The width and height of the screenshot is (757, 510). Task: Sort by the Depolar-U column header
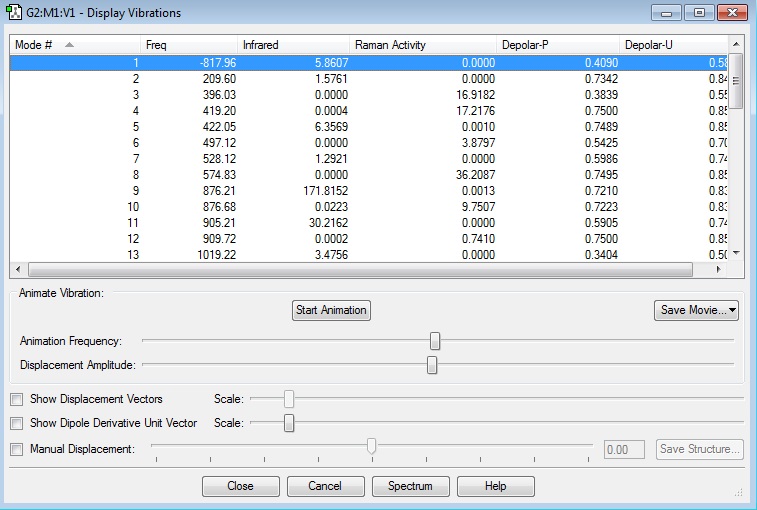[x=673, y=45]
